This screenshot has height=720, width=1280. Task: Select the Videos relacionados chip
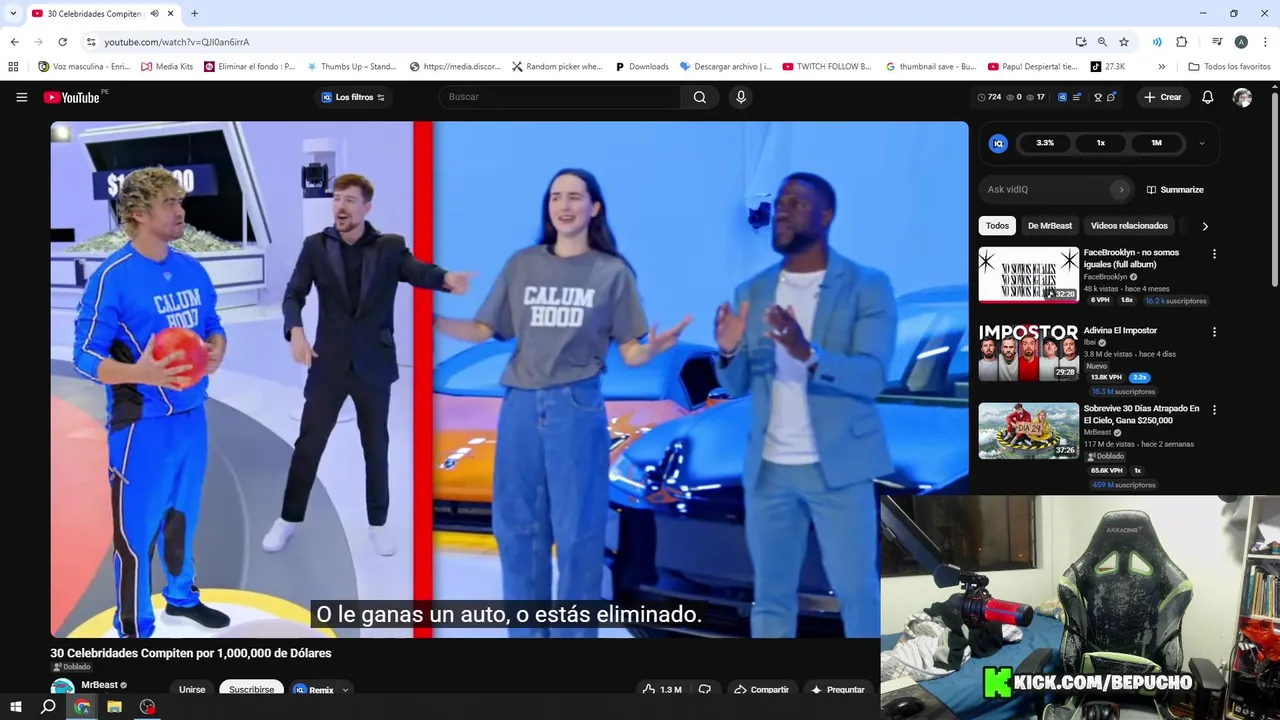1129,226
